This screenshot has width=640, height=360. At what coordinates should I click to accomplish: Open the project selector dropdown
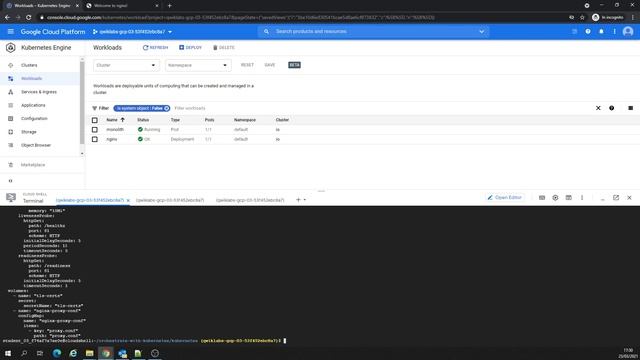pos(132,31)
